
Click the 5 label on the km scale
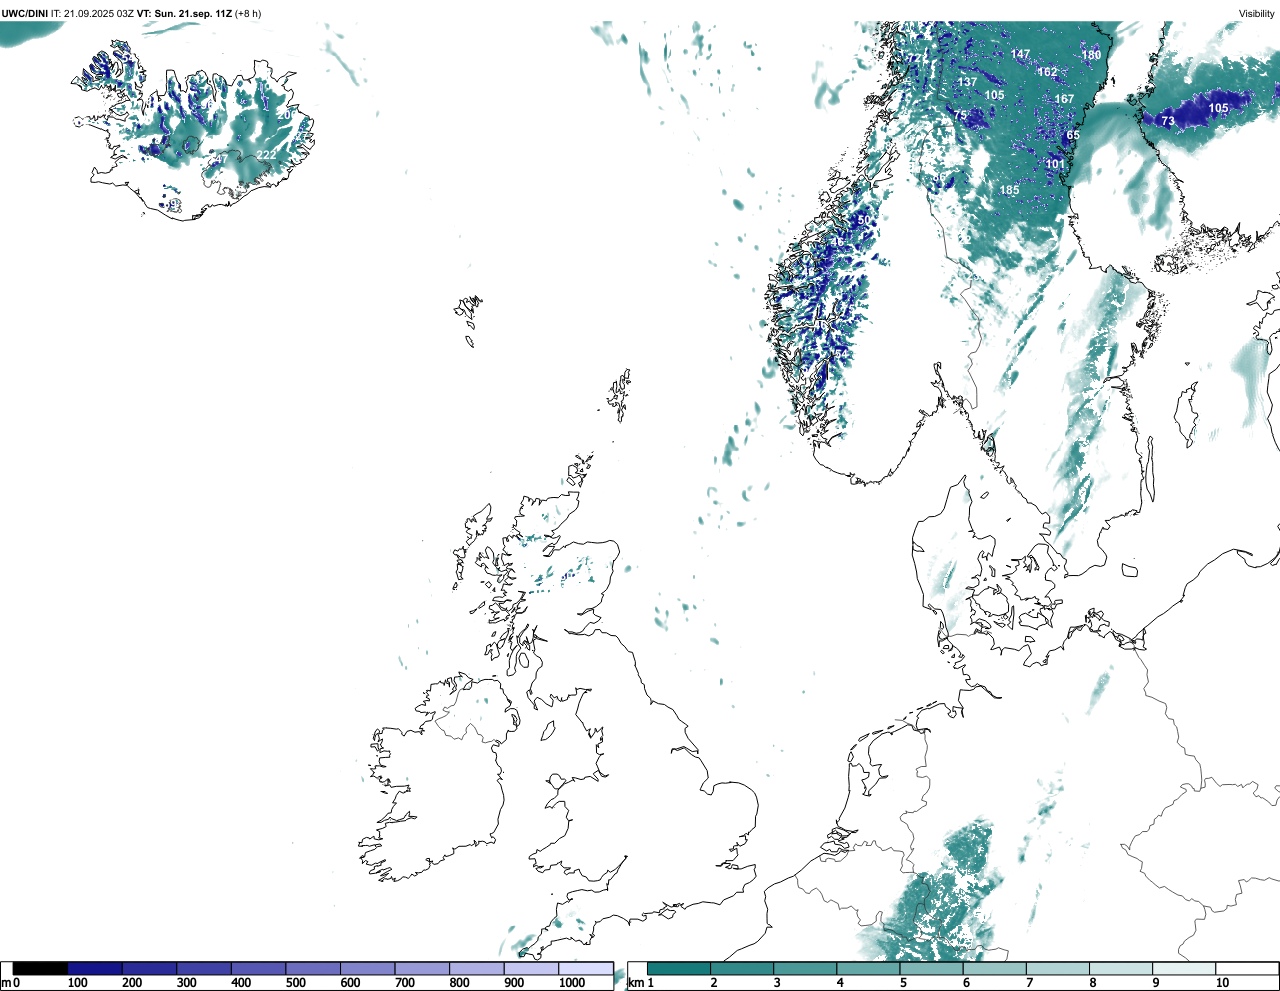tap(903, 983)
